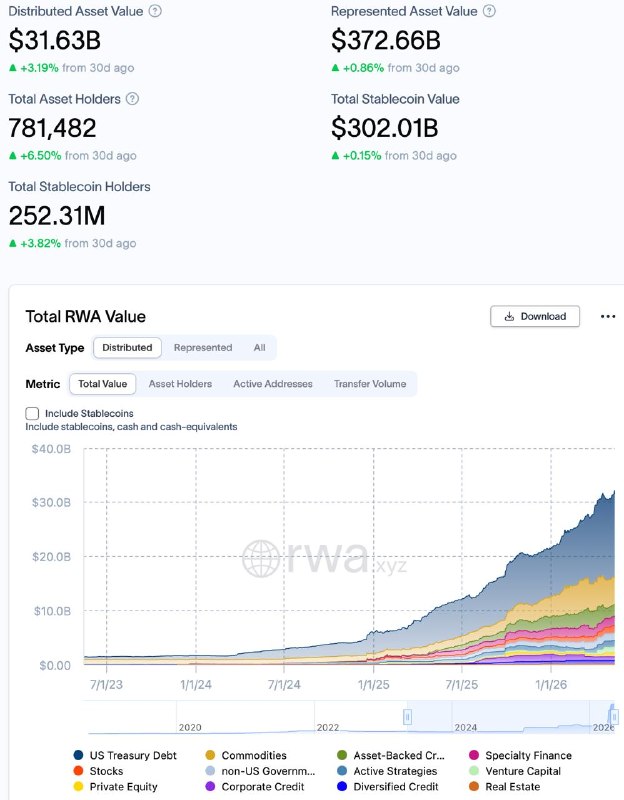Click the left handle of the time range slider
624x800 pixels.
(x=407, y=717)
